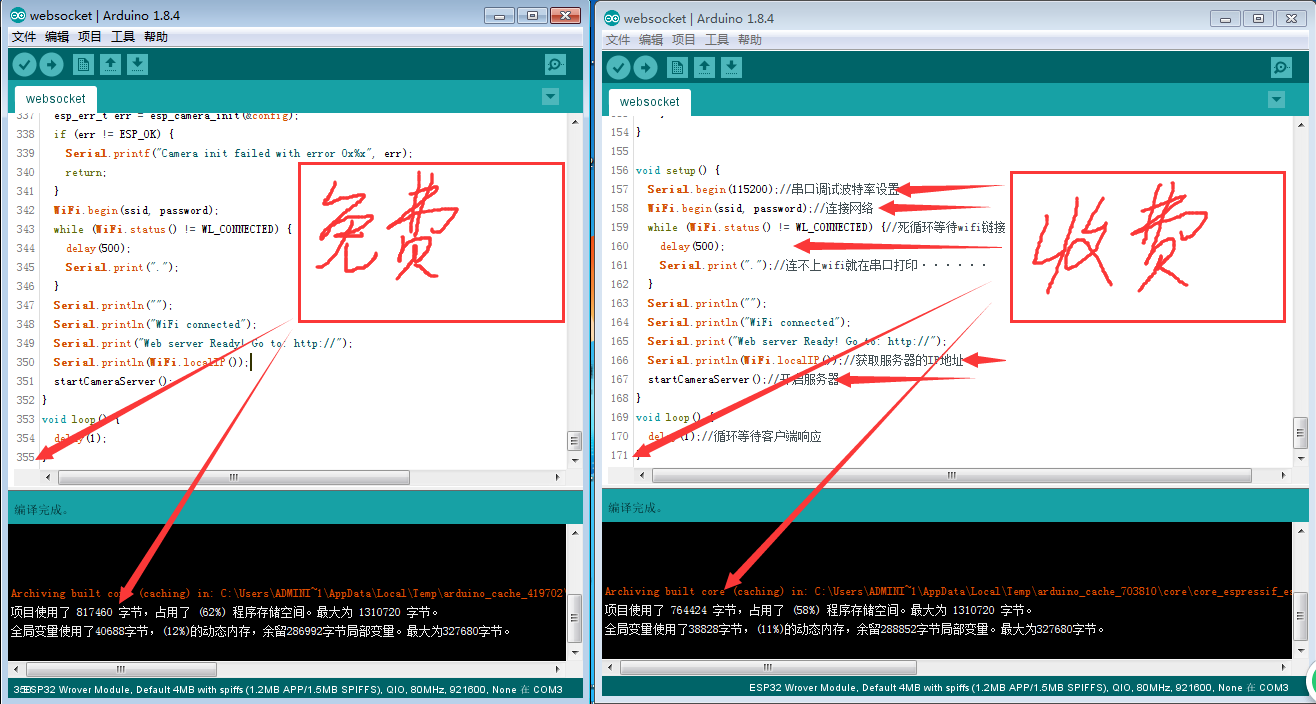1316x704 pixels.
Task: Open the 工具 menu in left window
Action: pyautogui.click(x=121, y=35)
